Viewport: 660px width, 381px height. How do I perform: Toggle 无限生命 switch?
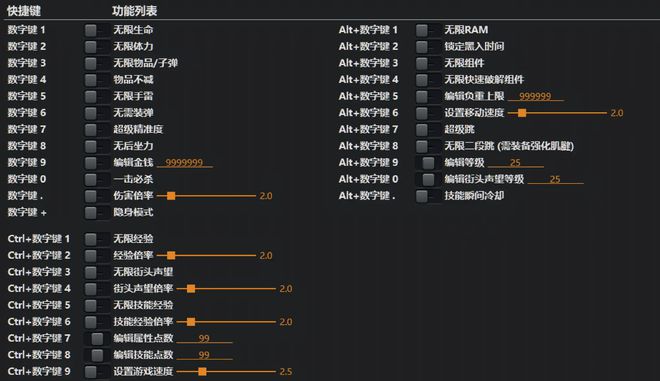coord(96,30)
